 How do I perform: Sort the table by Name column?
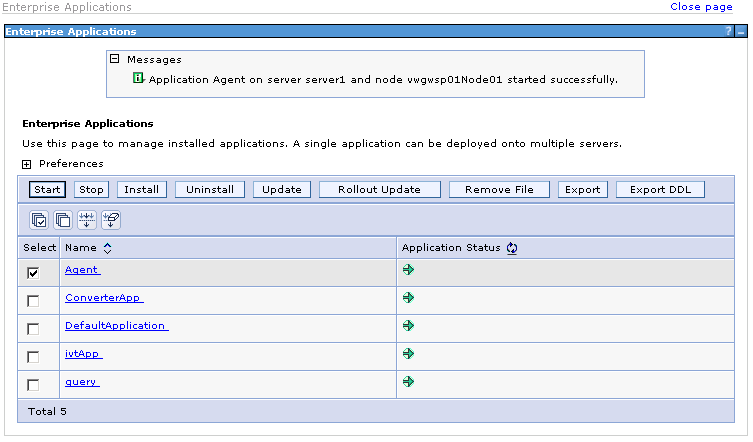pos(107,248)
